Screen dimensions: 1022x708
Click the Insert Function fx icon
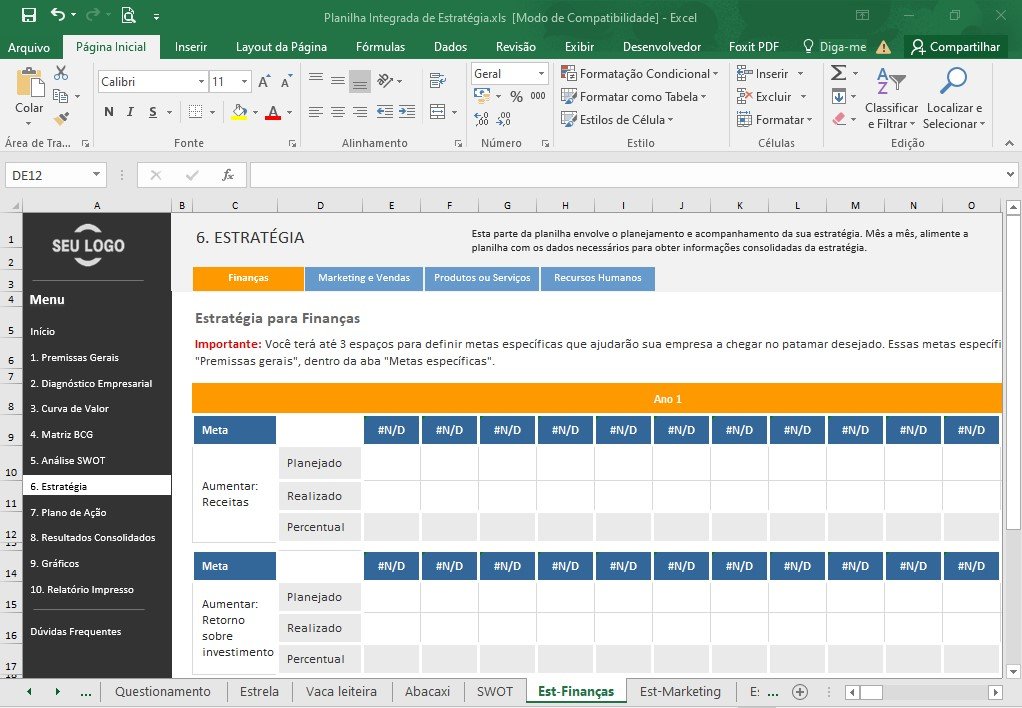click(227, 175)
